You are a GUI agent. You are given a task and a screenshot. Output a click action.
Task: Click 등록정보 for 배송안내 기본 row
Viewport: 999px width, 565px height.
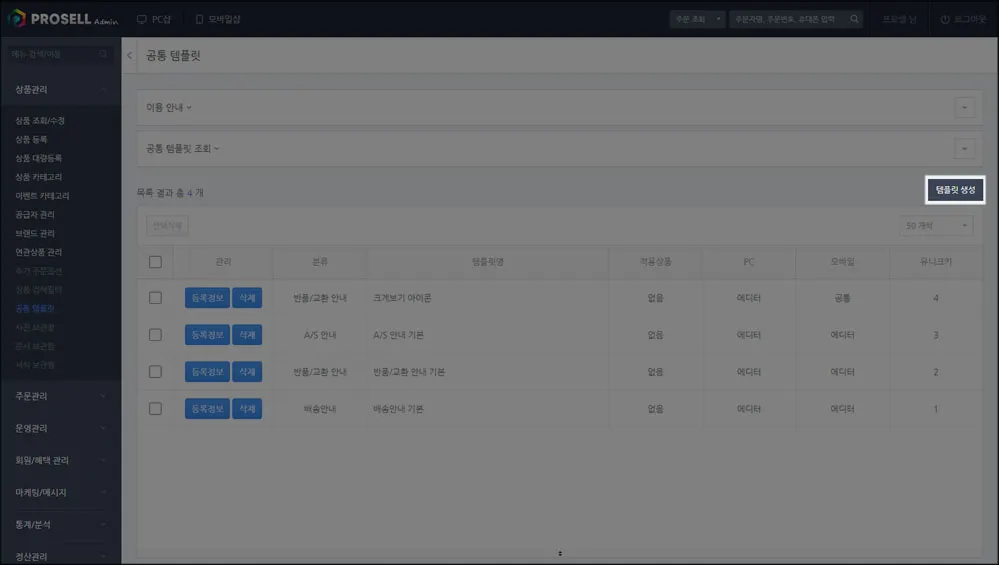(207, 409)
